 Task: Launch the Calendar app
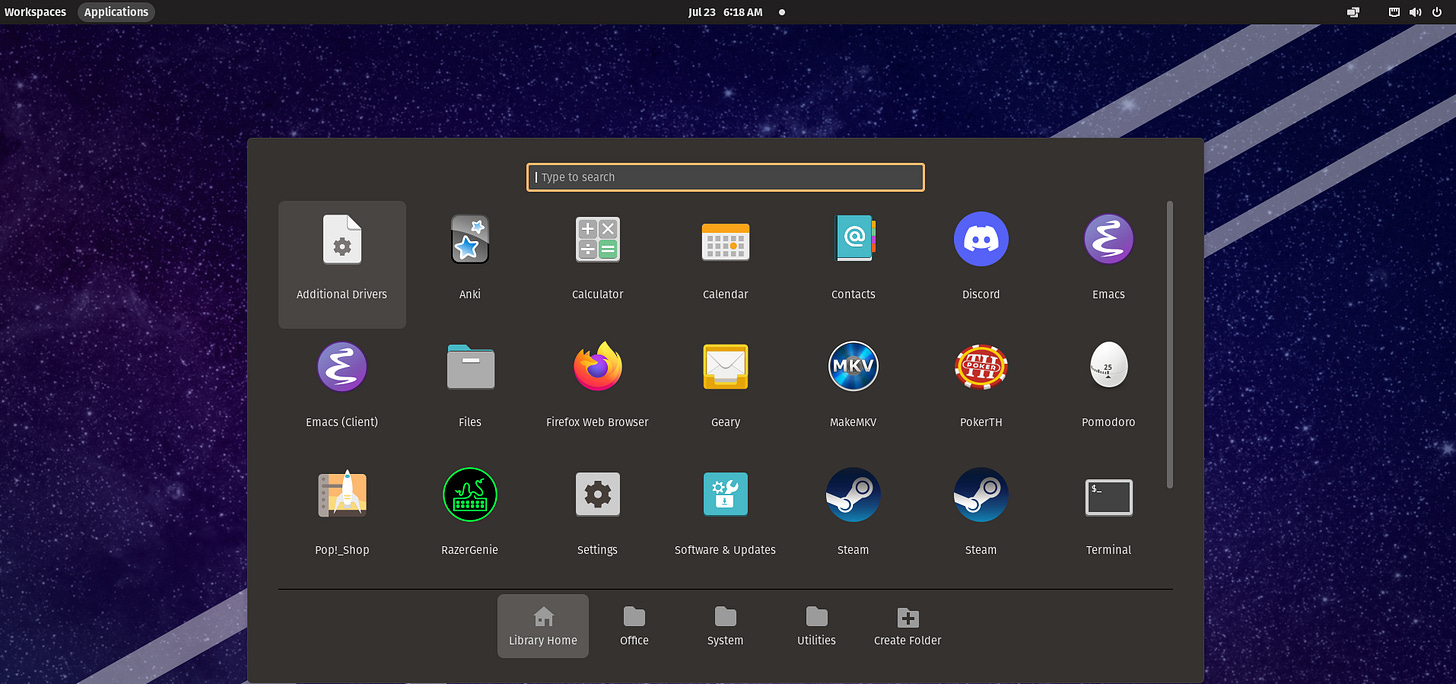(x=725, y=264)
